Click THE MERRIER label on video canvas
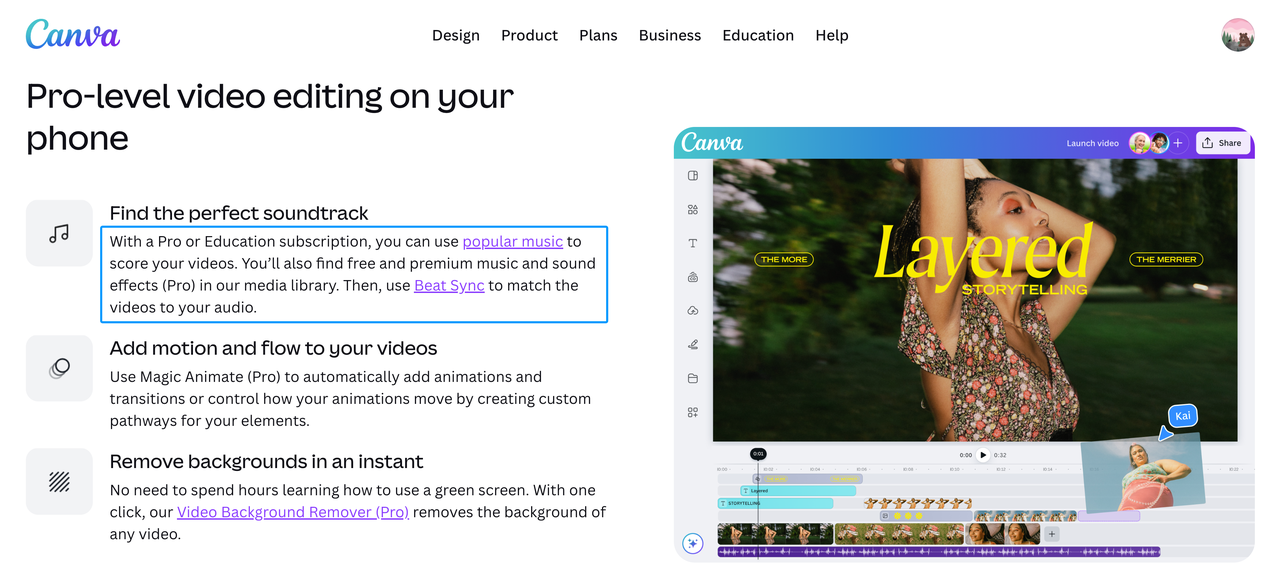Screen dimensions: 1280x572 [x=1166, y=259]
